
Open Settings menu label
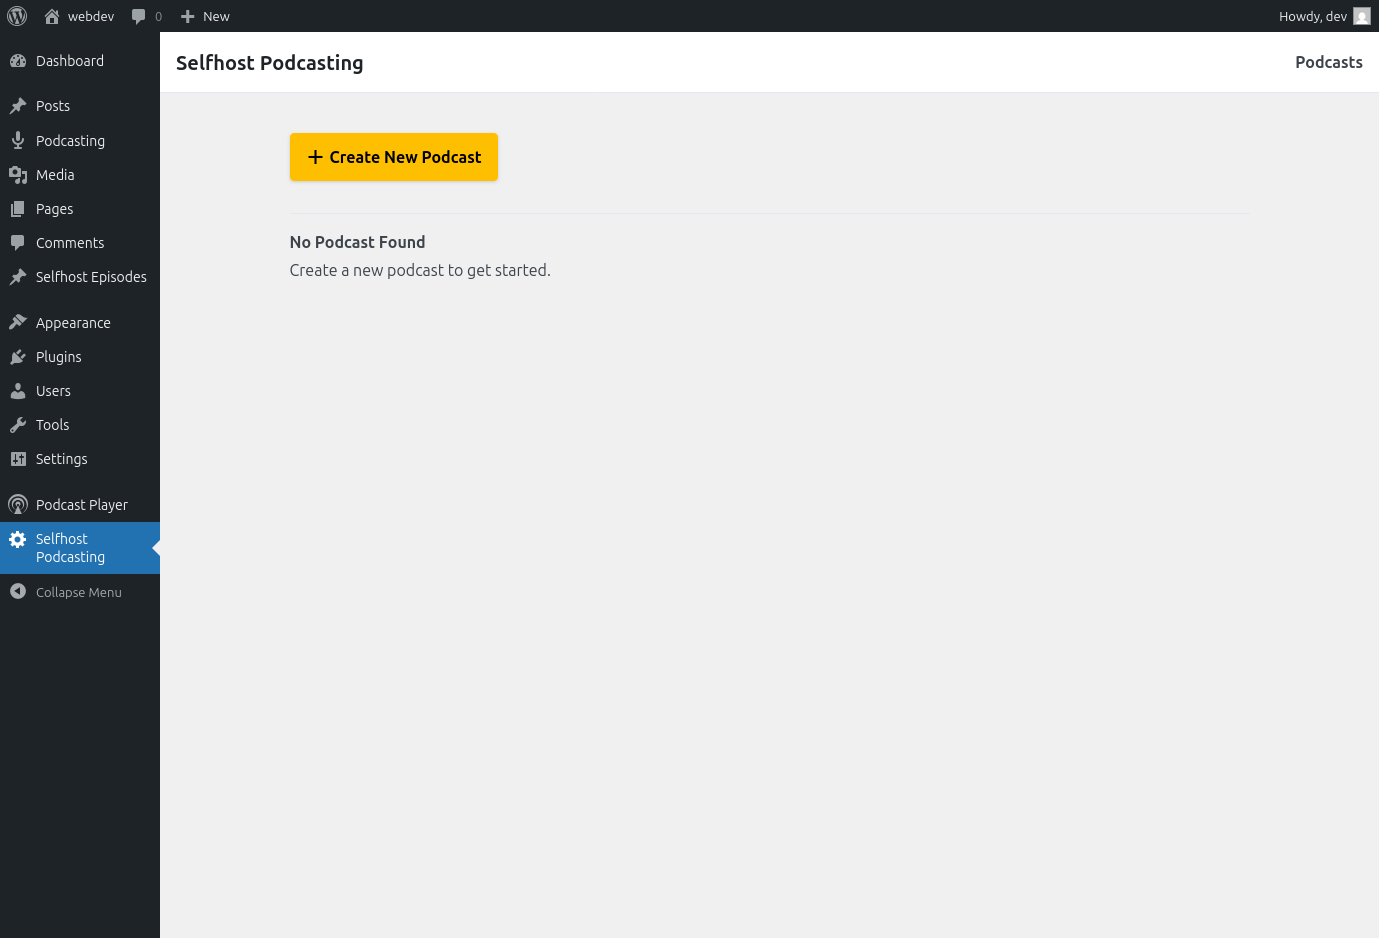(62, 459)
